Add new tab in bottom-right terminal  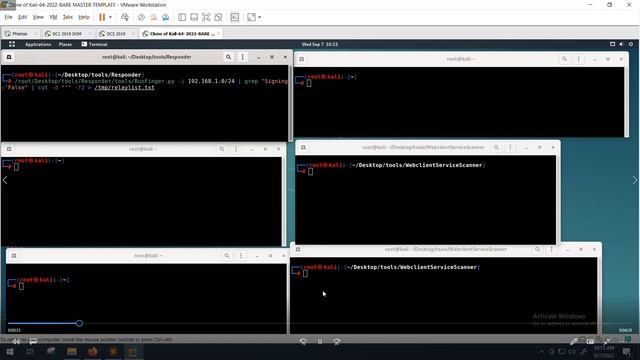coord(298,249)
